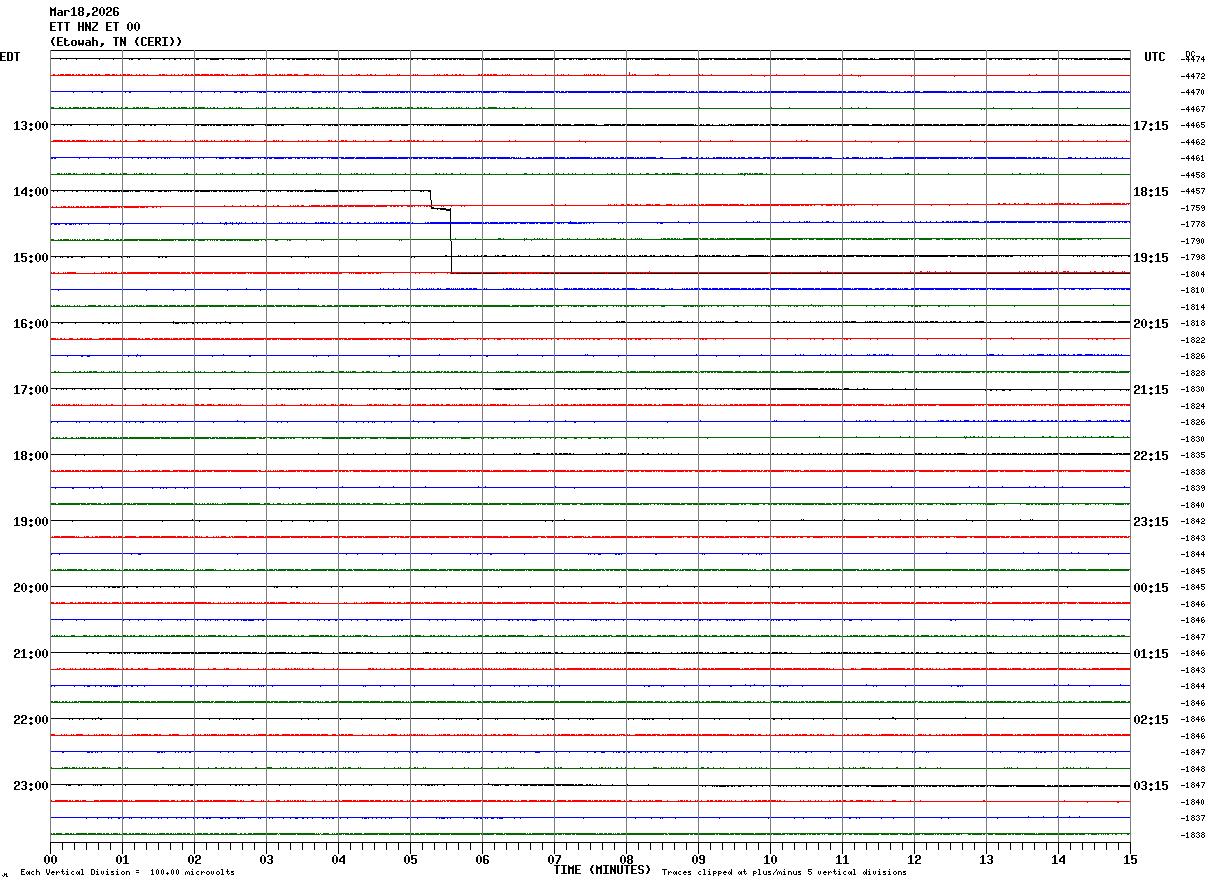1210x886 pixels.
Task: Click the "01:15" UTC time label
Action: (1151, 654)
